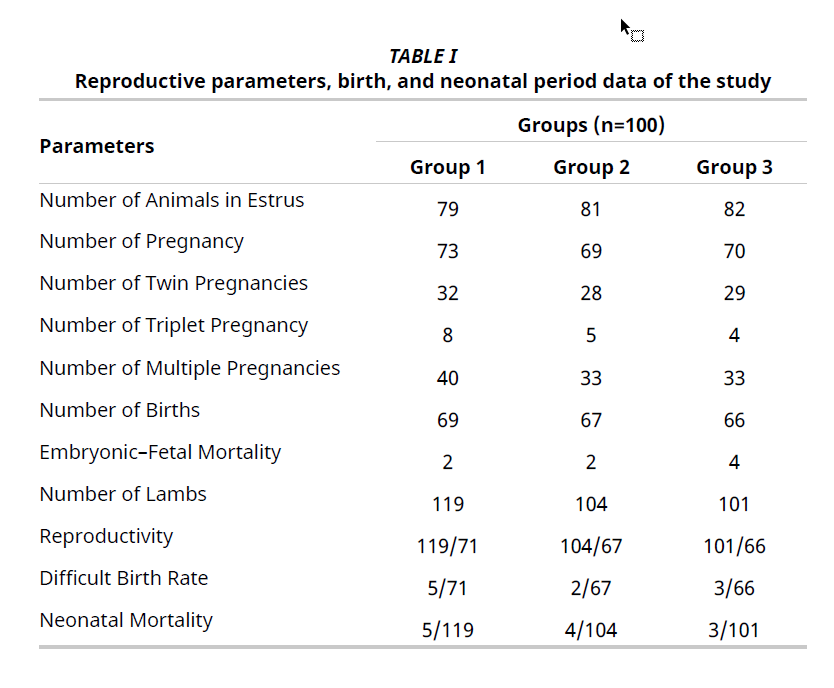Select the 'Parameters' column header
The image size is (834, 688).
click(97, 146)
